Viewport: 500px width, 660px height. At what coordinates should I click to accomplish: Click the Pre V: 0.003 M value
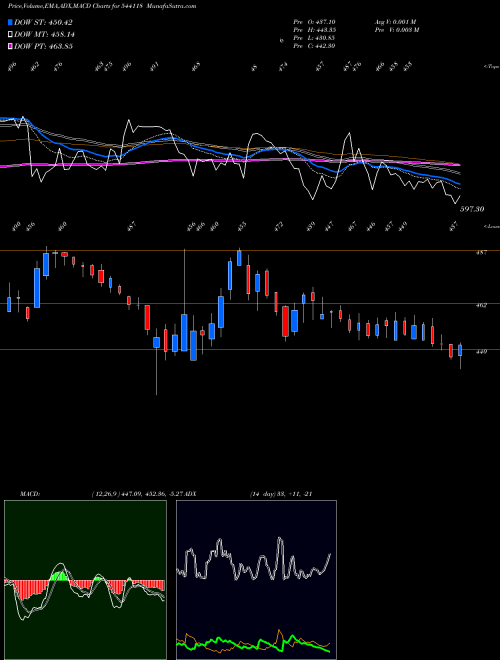click(x=396, y=30)
